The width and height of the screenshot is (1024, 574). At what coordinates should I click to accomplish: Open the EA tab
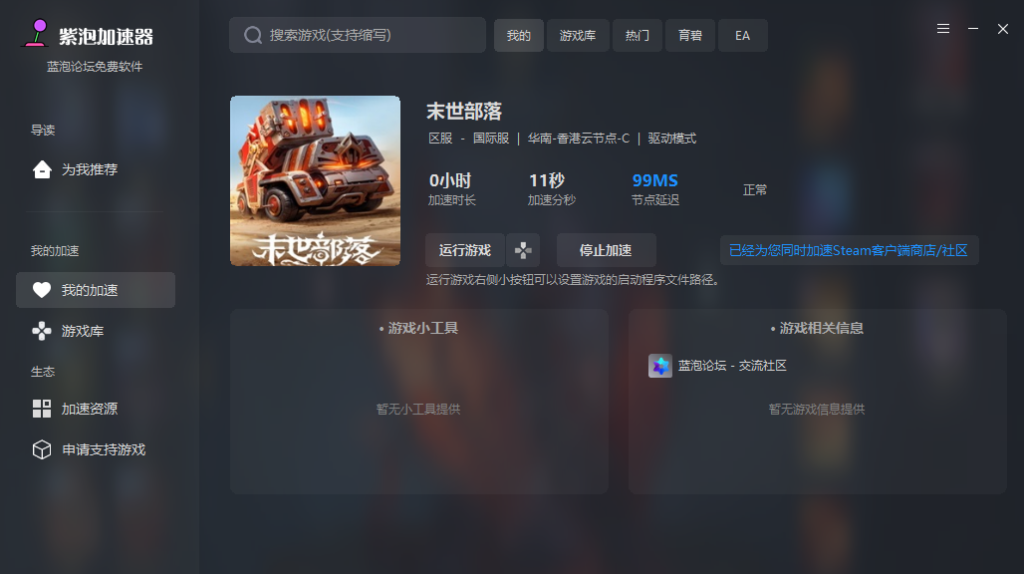click(x=743, y=35)
